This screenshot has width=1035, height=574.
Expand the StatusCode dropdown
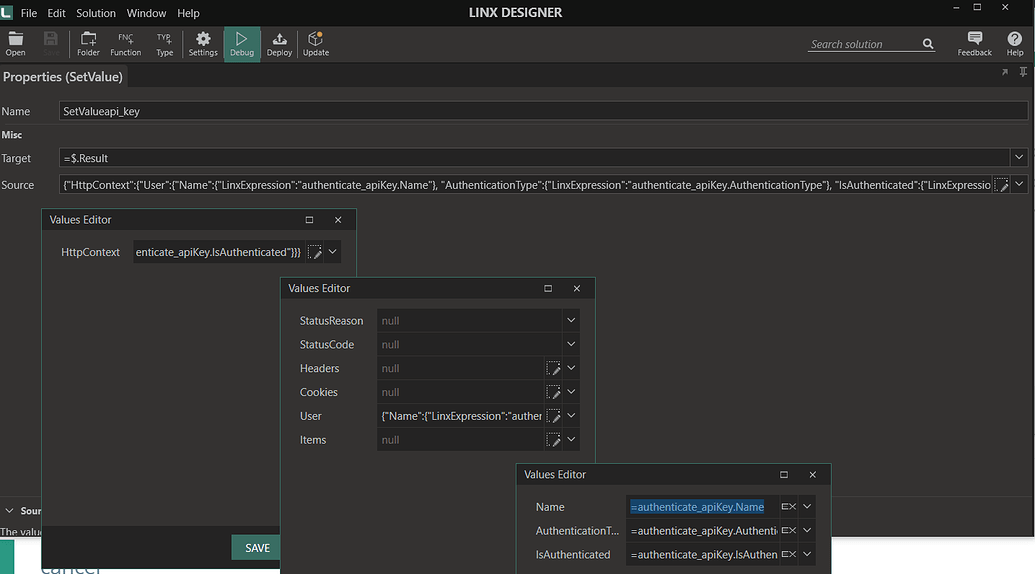(x=571, y=344)
